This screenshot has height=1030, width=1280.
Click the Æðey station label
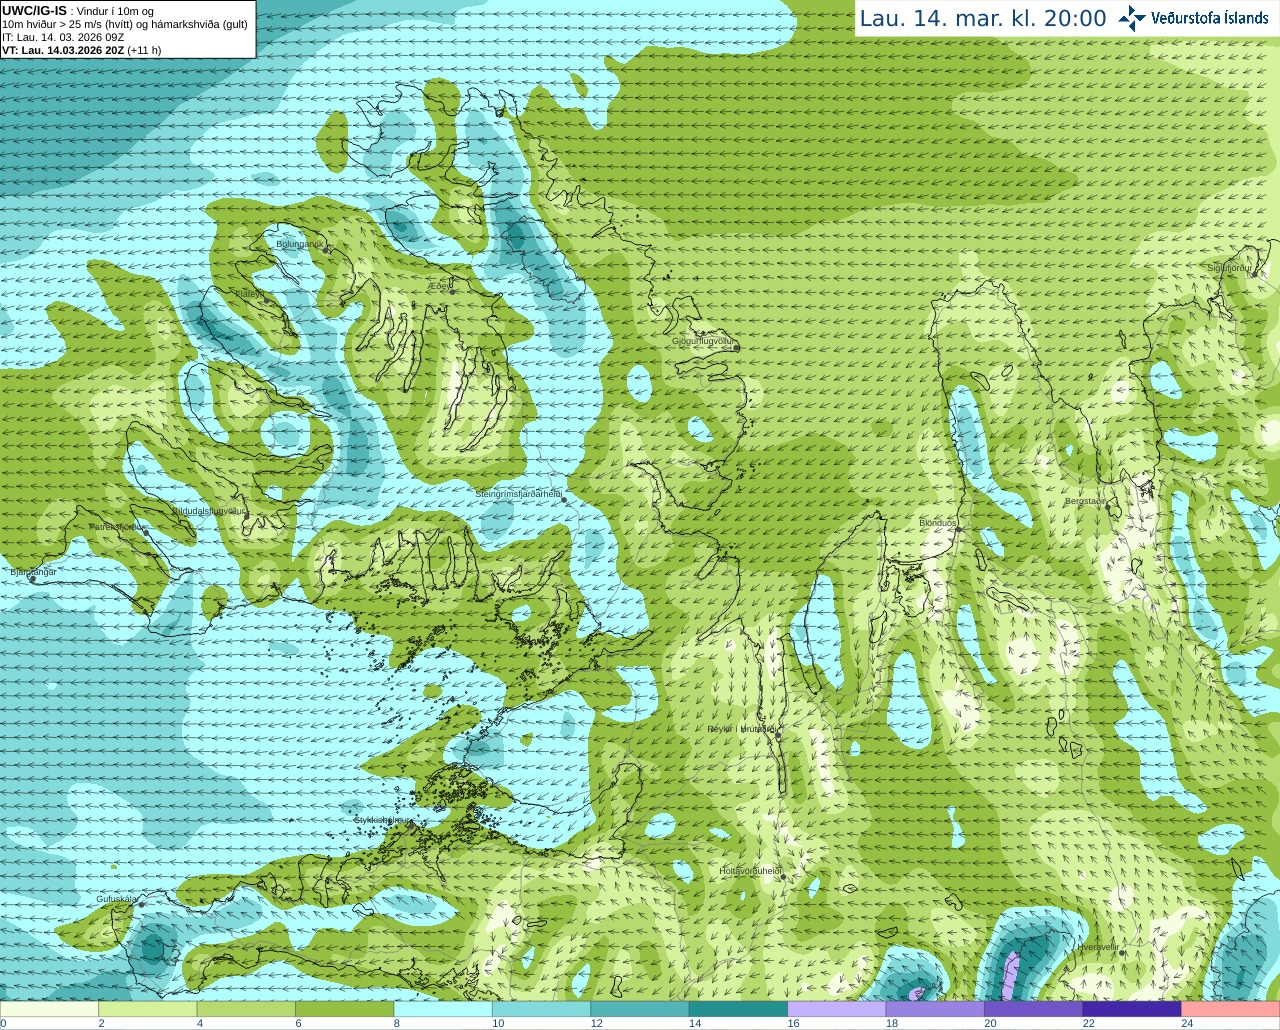click(438, 286)
